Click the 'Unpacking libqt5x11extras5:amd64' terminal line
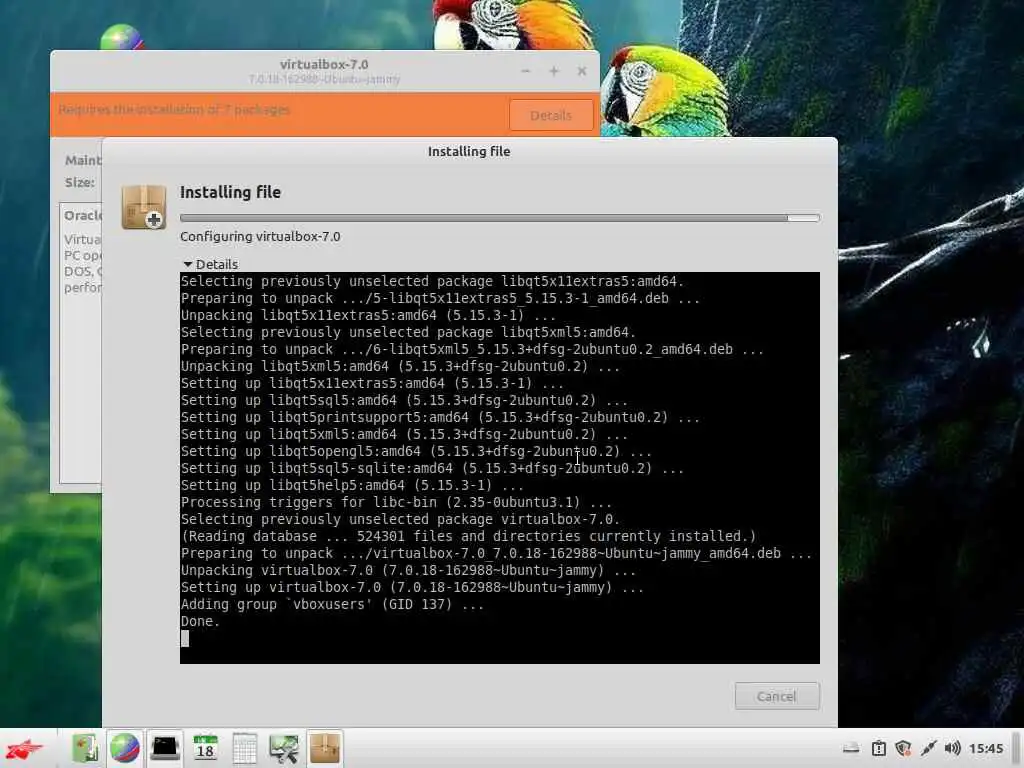Viewport: 1024px width, 768px height. pos(368,315)
